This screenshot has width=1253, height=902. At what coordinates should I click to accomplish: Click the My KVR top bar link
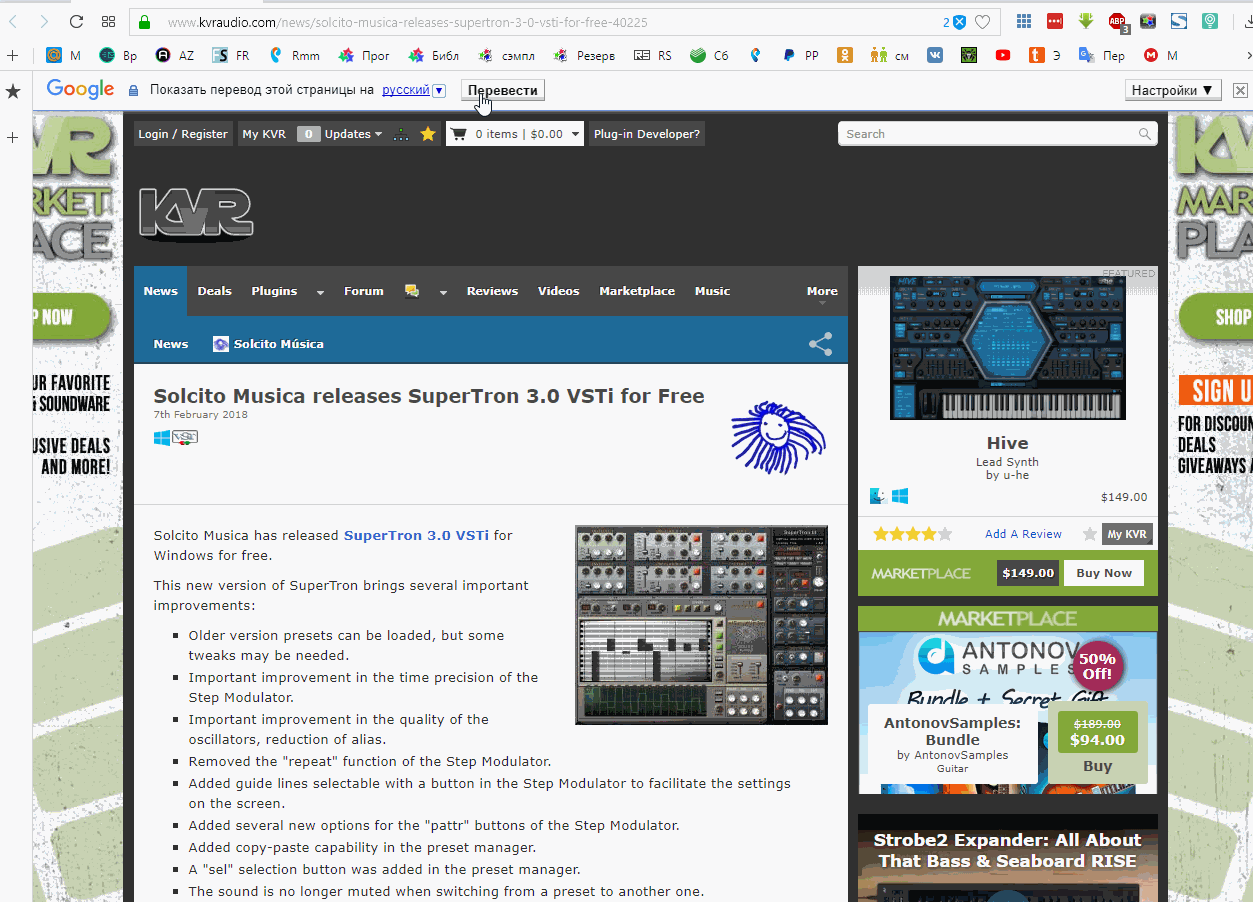[264, 134]
